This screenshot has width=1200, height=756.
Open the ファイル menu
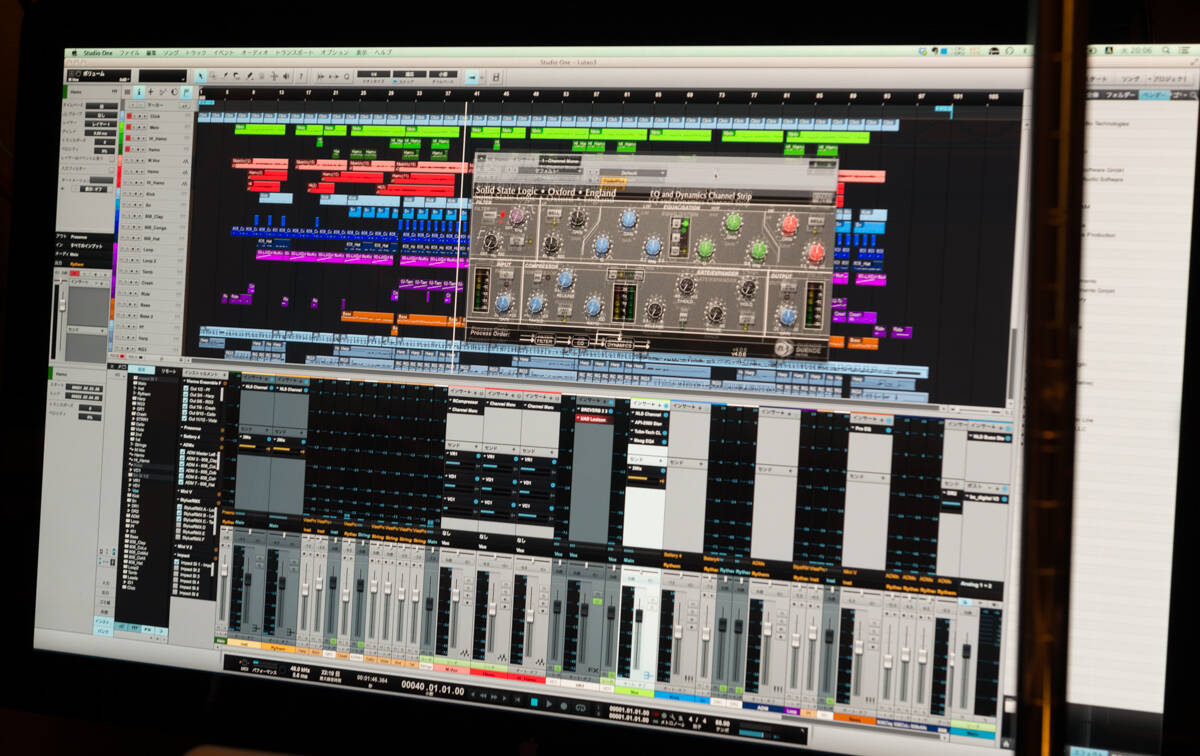pos(130,51)
